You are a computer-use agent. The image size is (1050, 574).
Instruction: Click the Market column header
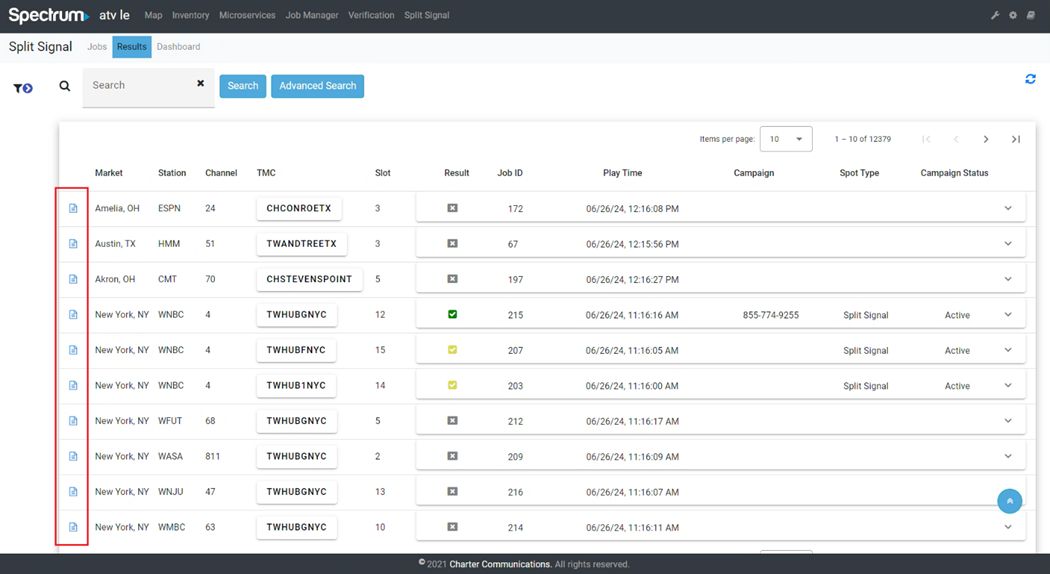(x=108, y=173)
